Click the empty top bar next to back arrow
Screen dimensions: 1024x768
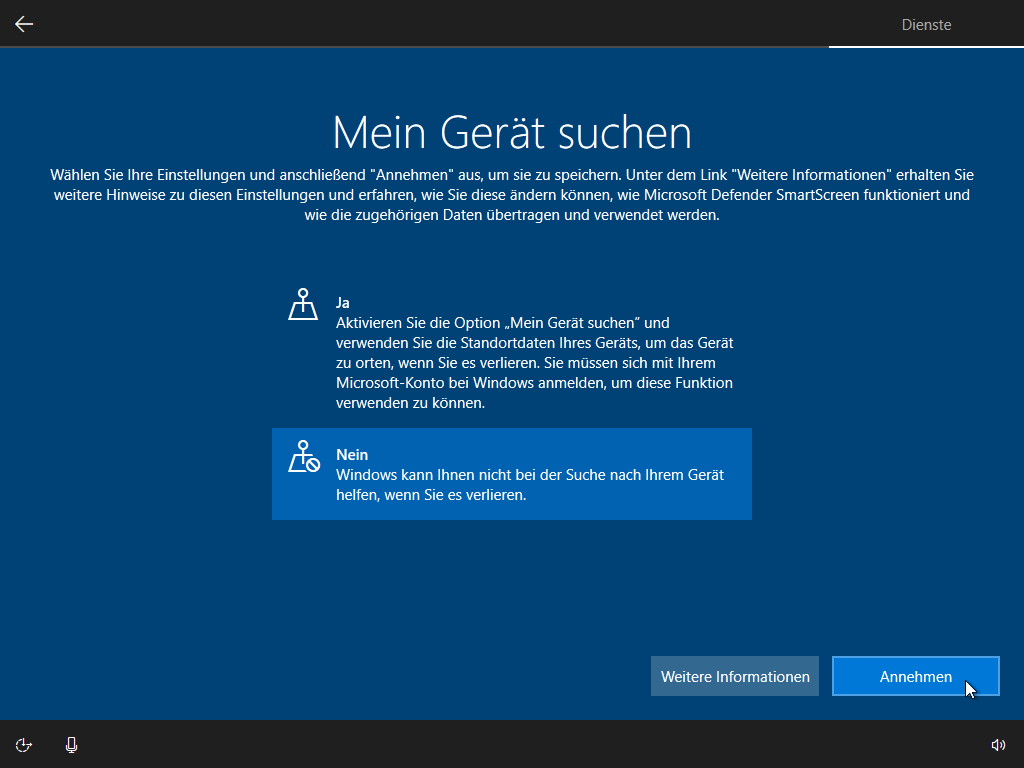[x=400, y=24]
